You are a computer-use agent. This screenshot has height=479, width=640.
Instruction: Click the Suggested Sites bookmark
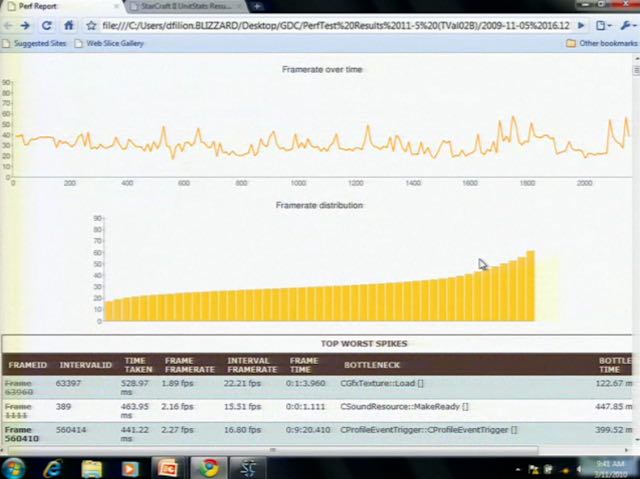[38, 44]
